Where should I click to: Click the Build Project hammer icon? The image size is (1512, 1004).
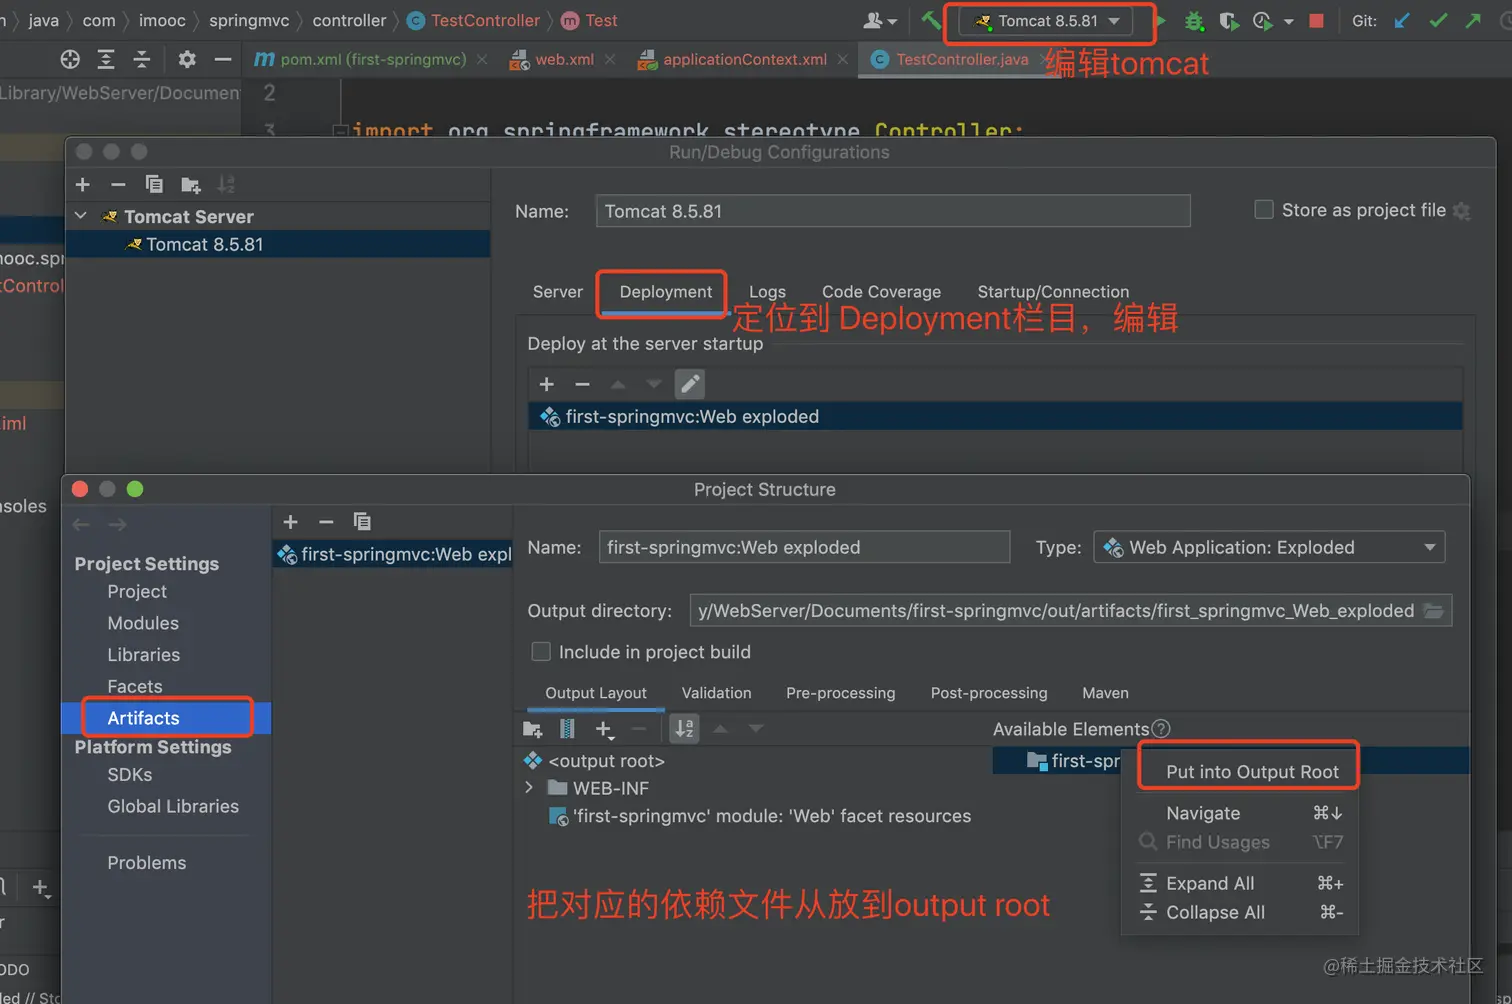(x=931, y=20)
